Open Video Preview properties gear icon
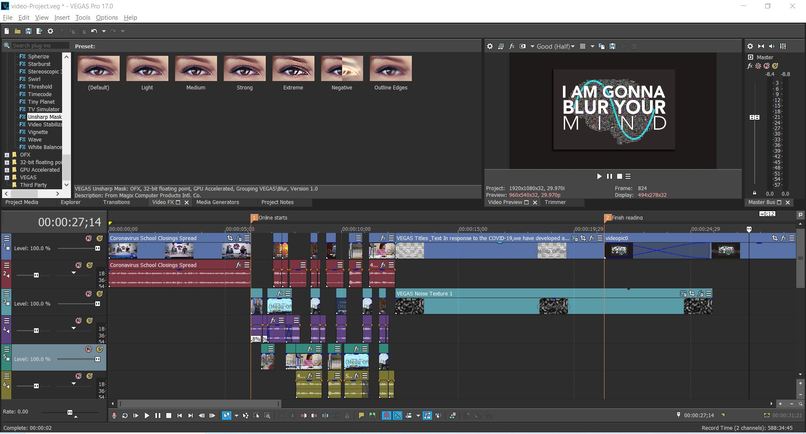The image size is (806, 434). pos(490,46)
